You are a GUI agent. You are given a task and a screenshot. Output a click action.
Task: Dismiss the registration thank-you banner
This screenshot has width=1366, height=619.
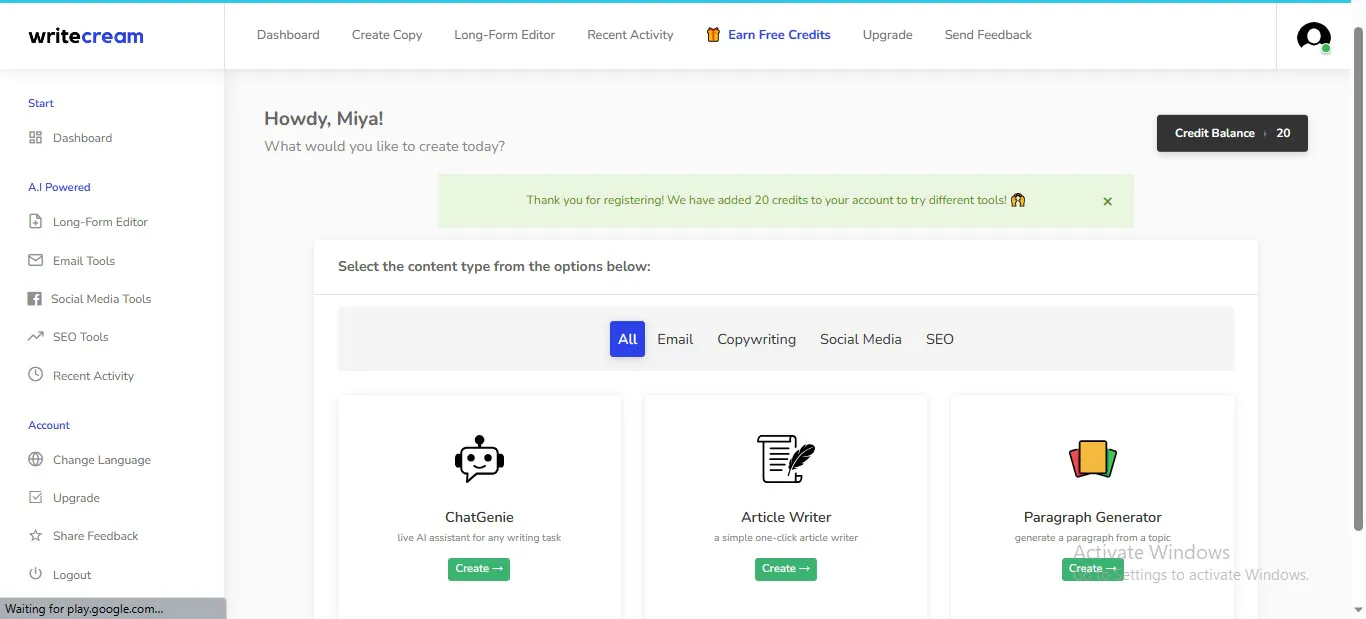1107,201
